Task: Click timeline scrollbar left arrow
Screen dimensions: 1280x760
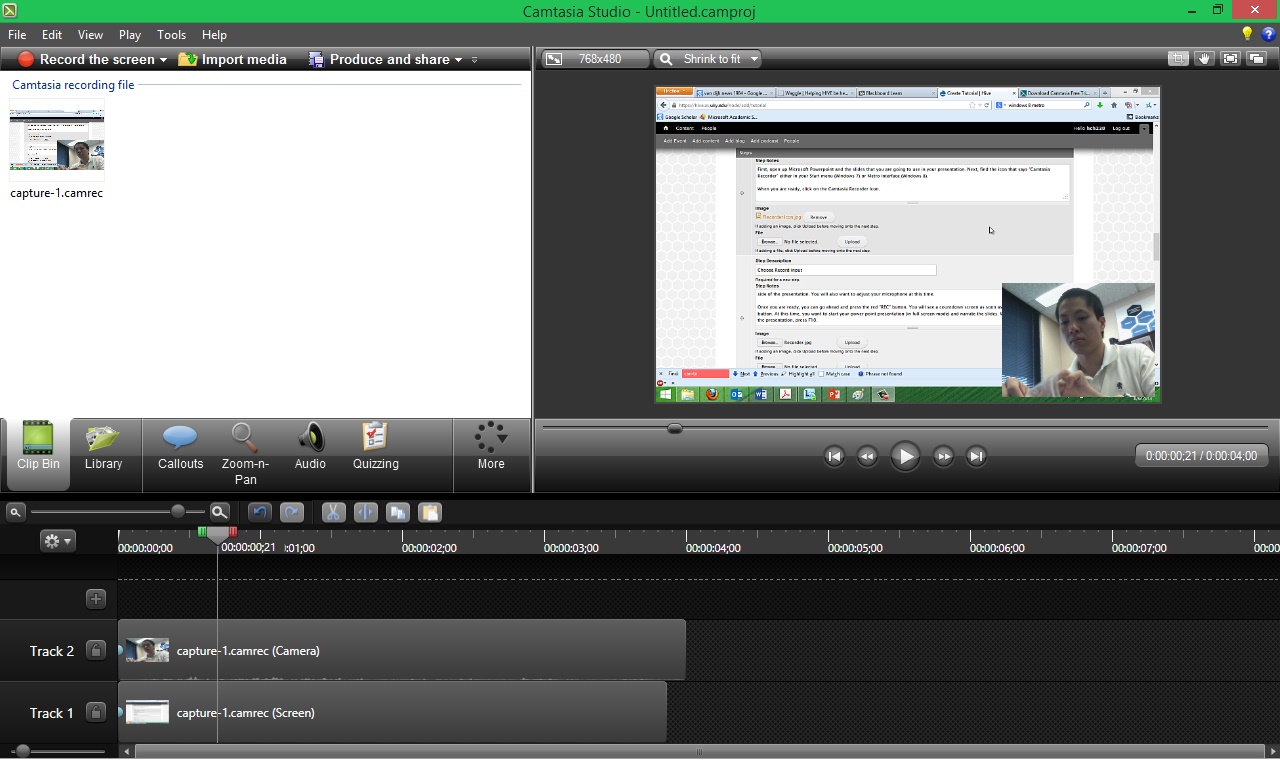Action: [x=126, y=751]
